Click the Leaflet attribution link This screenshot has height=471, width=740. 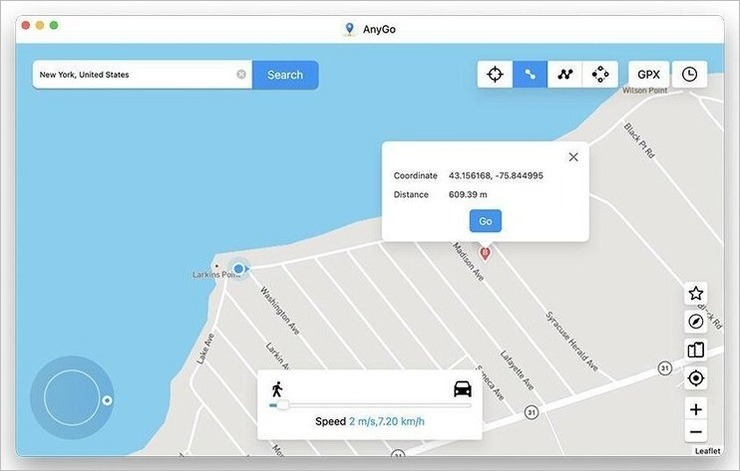click(707, 451)
